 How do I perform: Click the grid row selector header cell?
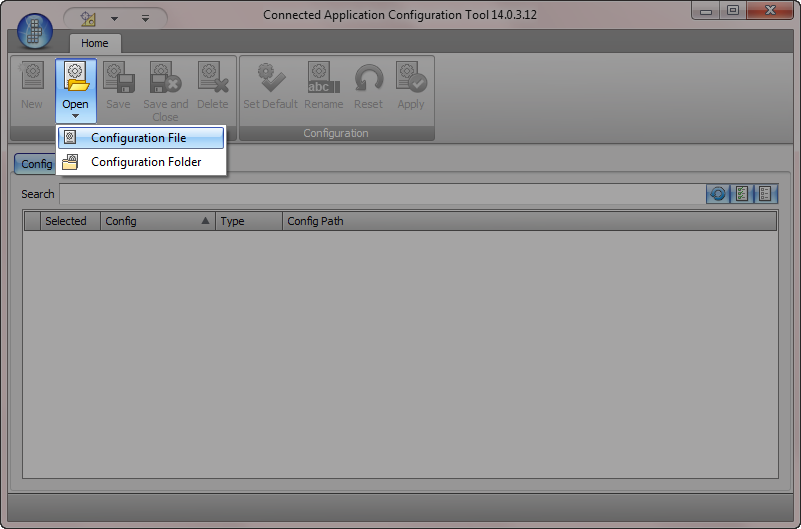tap(33, 221)
